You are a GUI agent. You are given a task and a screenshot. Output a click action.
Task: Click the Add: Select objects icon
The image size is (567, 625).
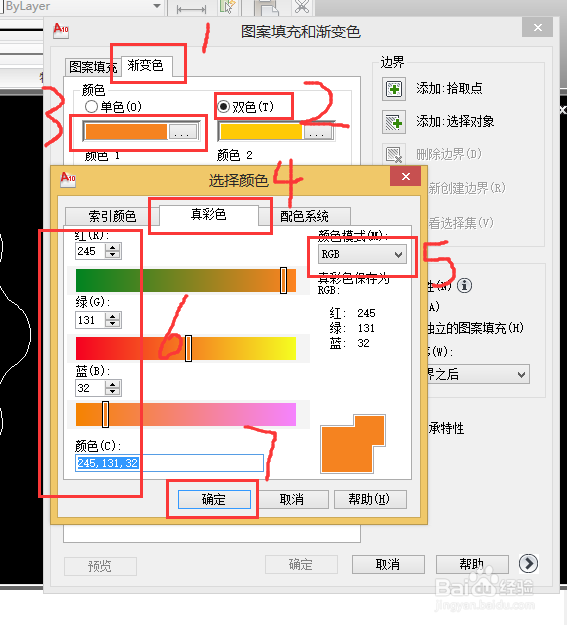(394, 122)
